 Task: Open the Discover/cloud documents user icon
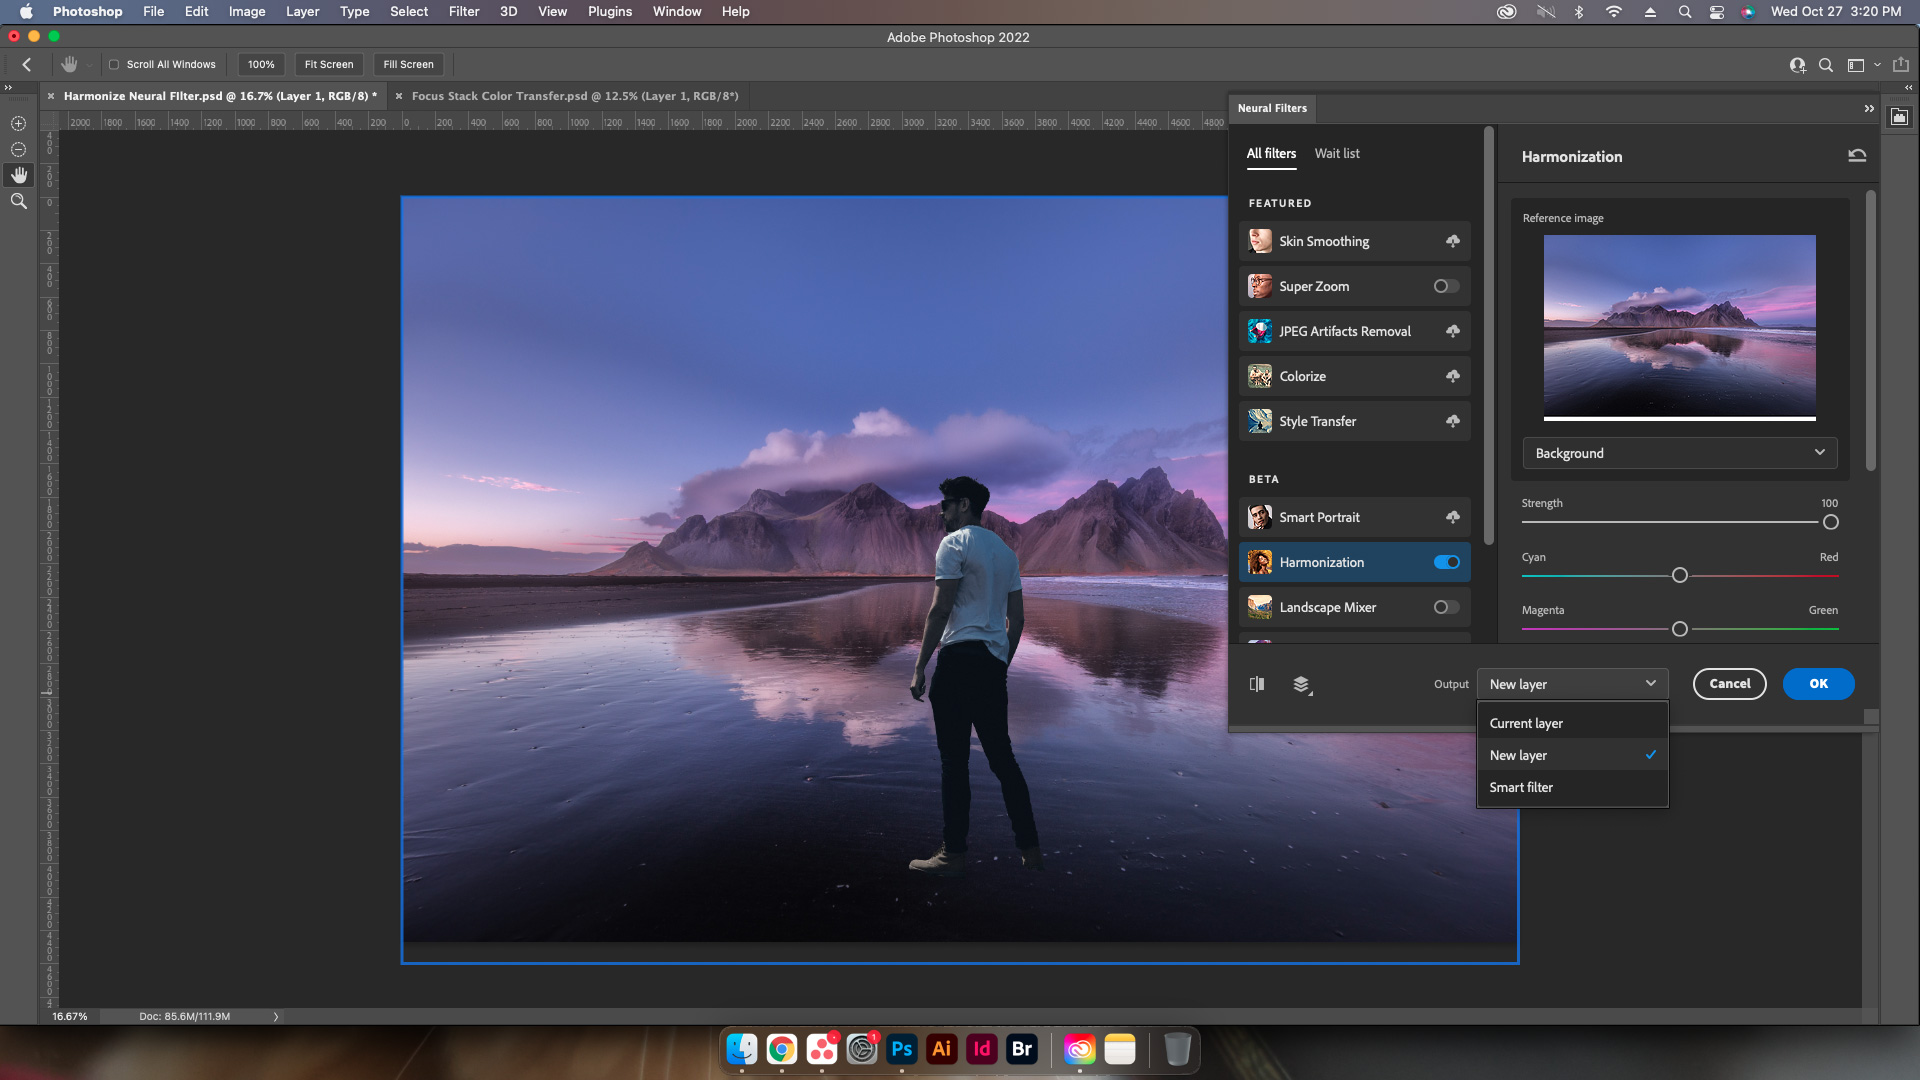pos(1798,65)
